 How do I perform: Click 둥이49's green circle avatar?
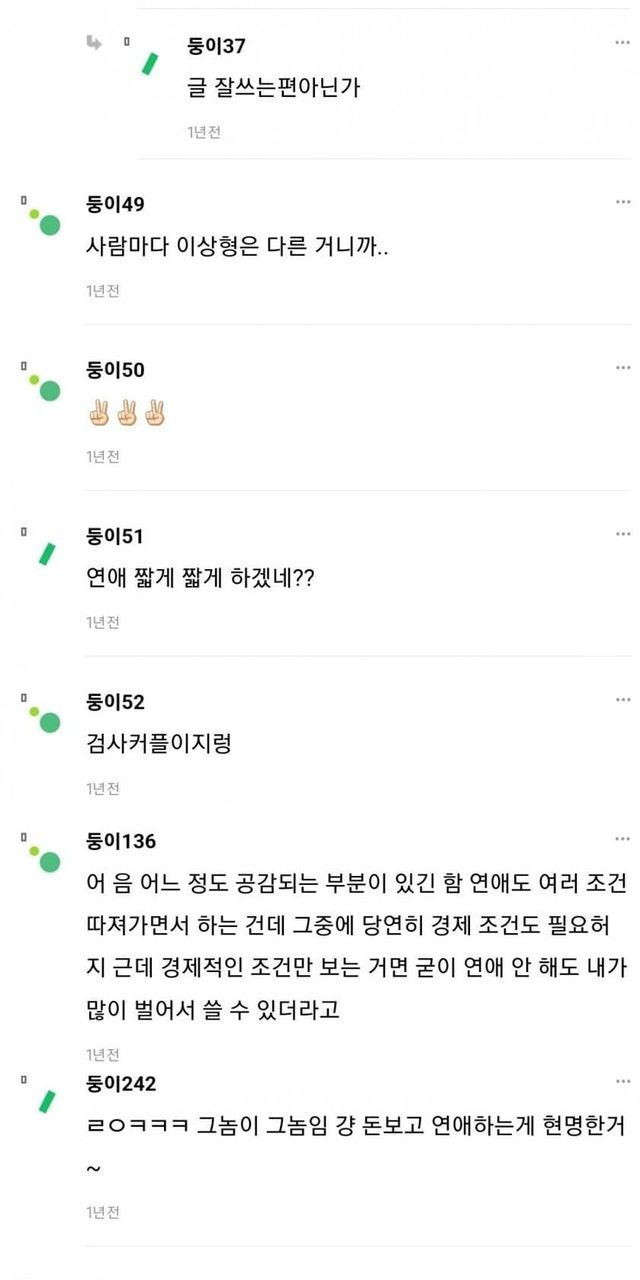pos(47,223)
